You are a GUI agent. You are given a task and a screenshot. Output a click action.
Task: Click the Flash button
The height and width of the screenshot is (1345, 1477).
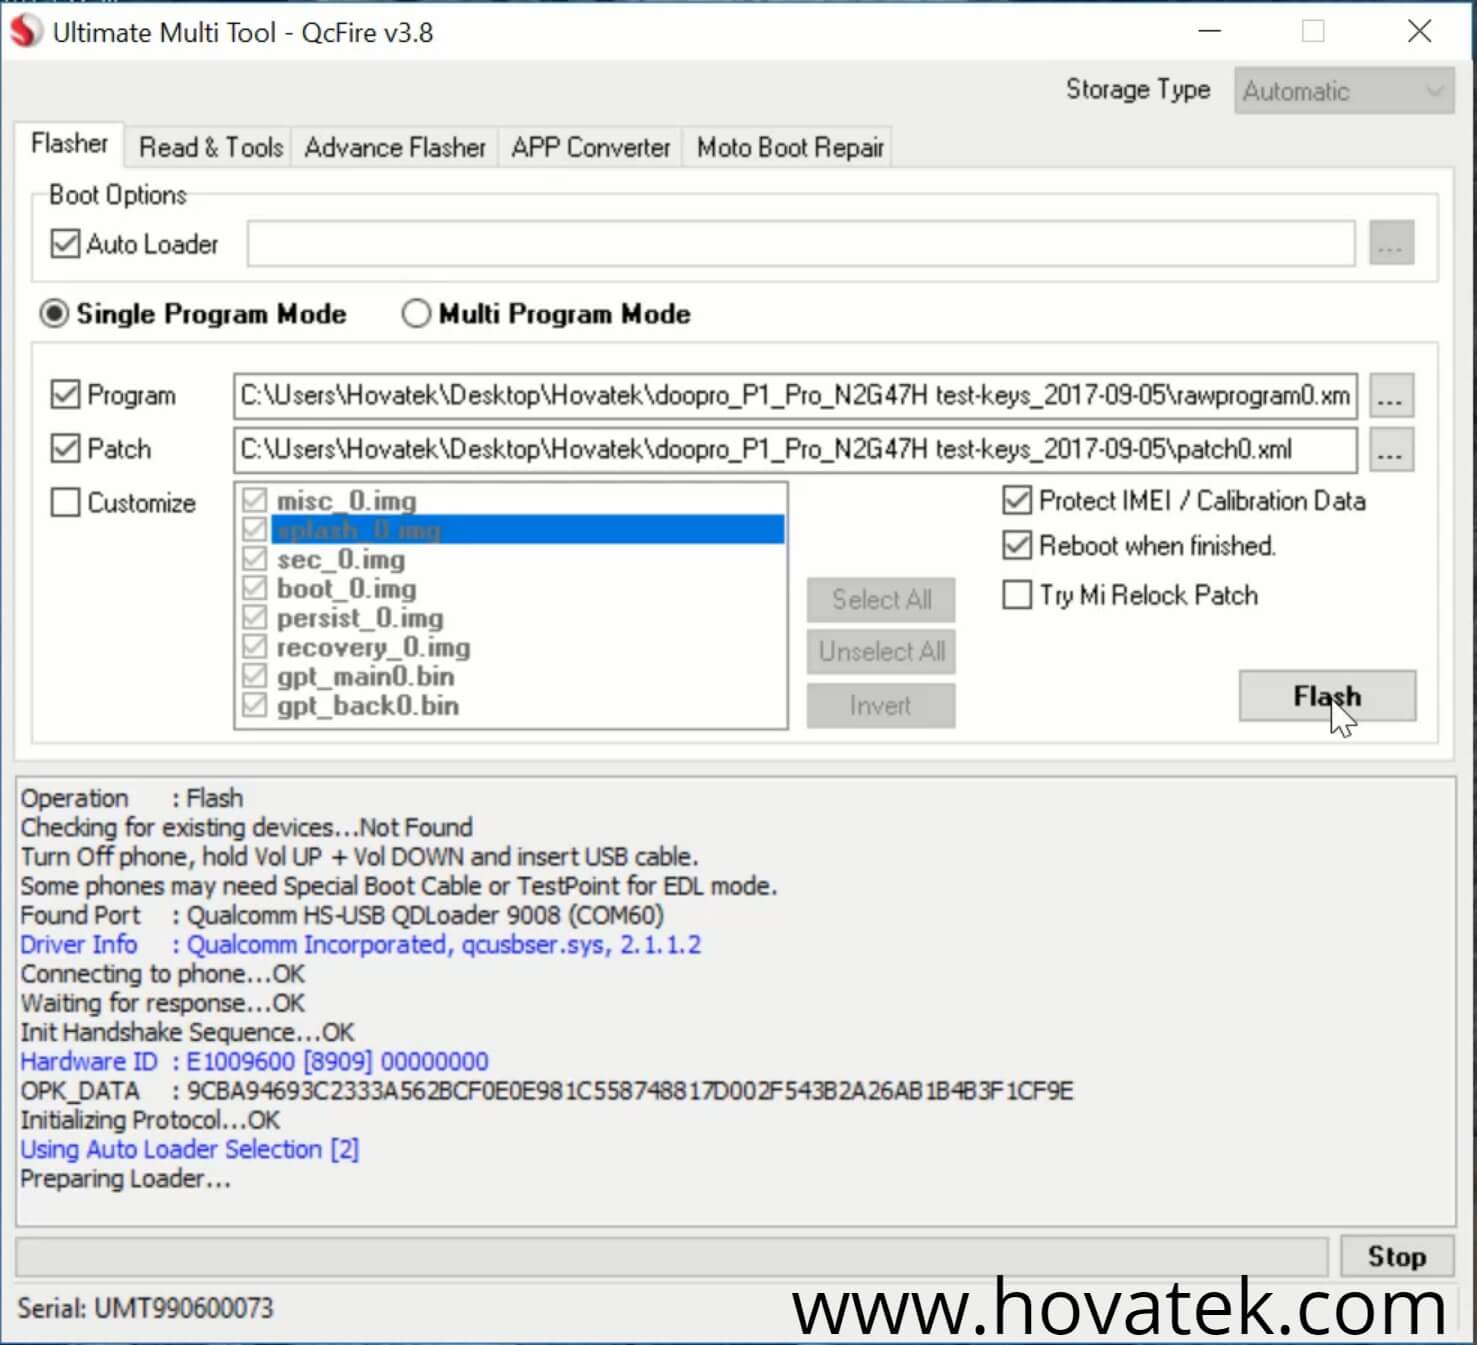(1327, 696)
